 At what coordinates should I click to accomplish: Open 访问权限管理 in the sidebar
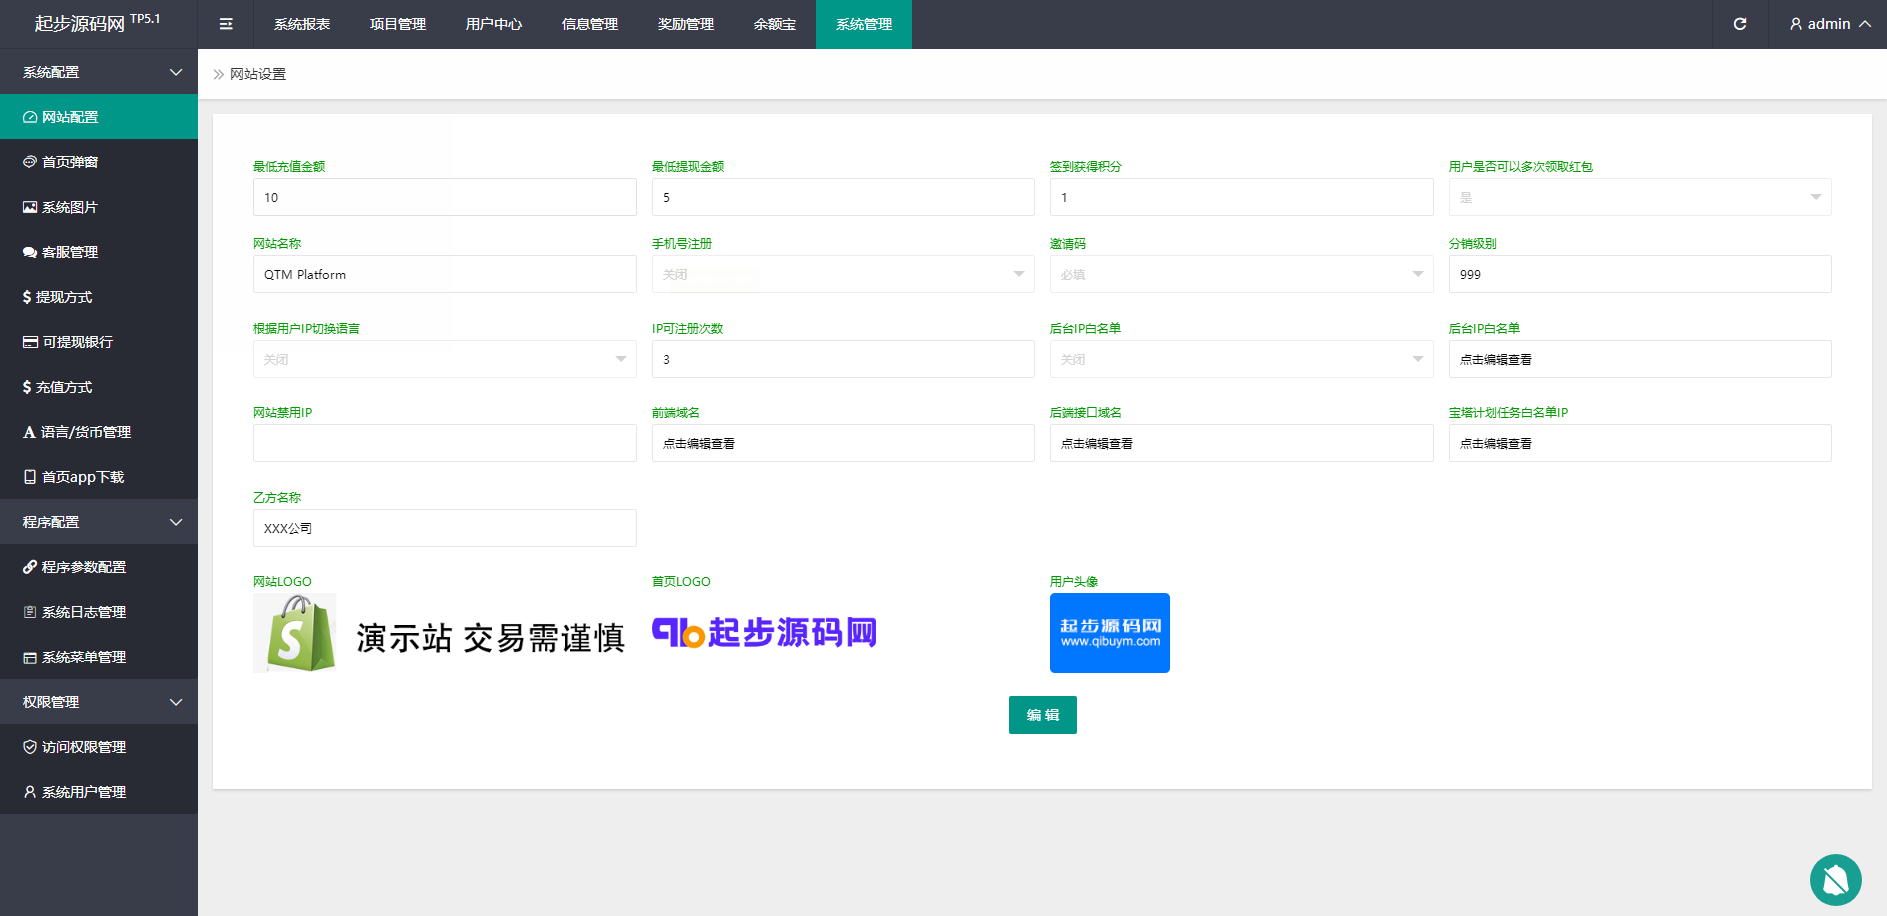[84, 747]
